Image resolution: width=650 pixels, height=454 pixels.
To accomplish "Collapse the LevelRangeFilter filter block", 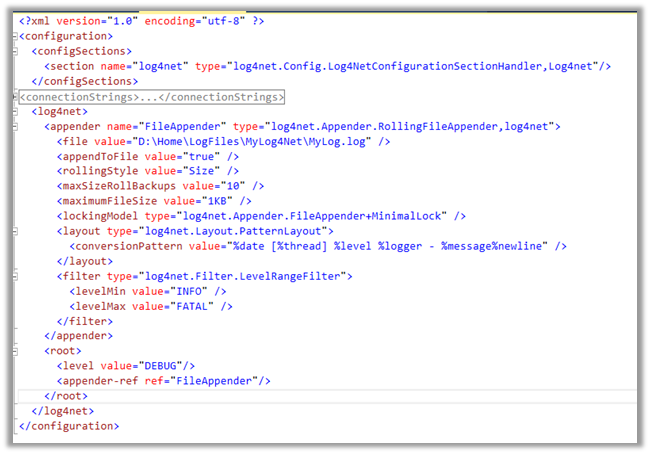I will tap(13, 276).
